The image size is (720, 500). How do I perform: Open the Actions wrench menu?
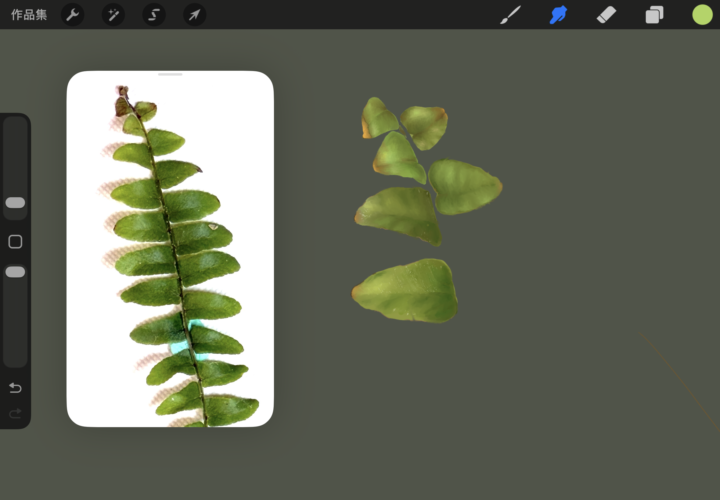coord(73,15)
